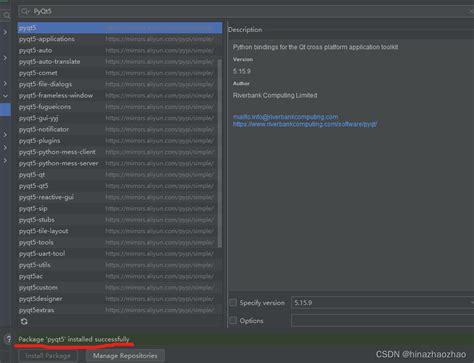The width and height of the screenshot is (474, 363).
Task: Click the left sidebar search icon
Action: click(6, 15)
